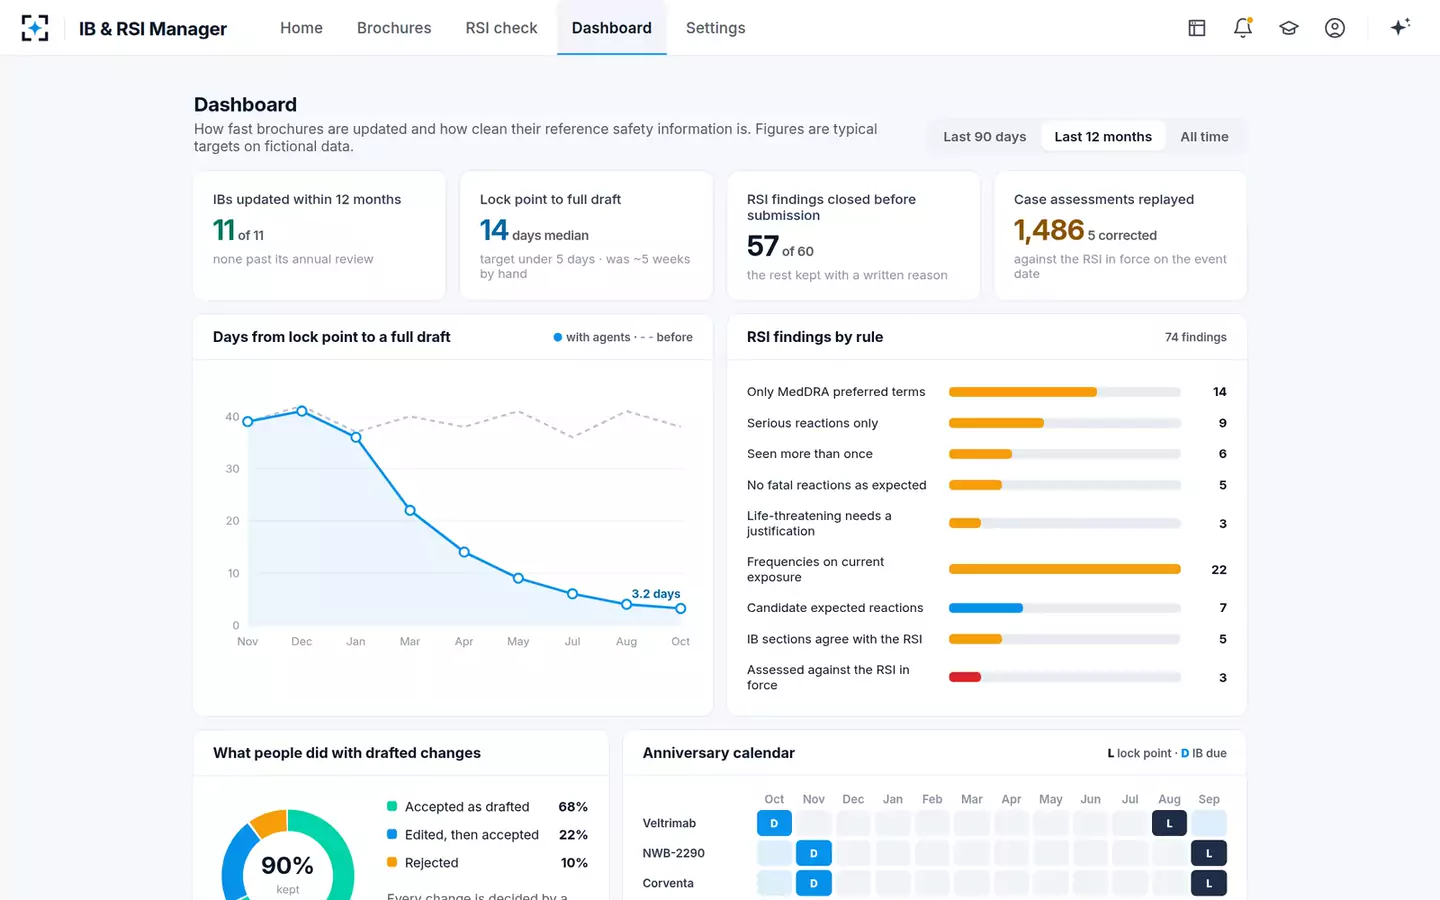Open the sparkle AI assistant icon

1400,27
